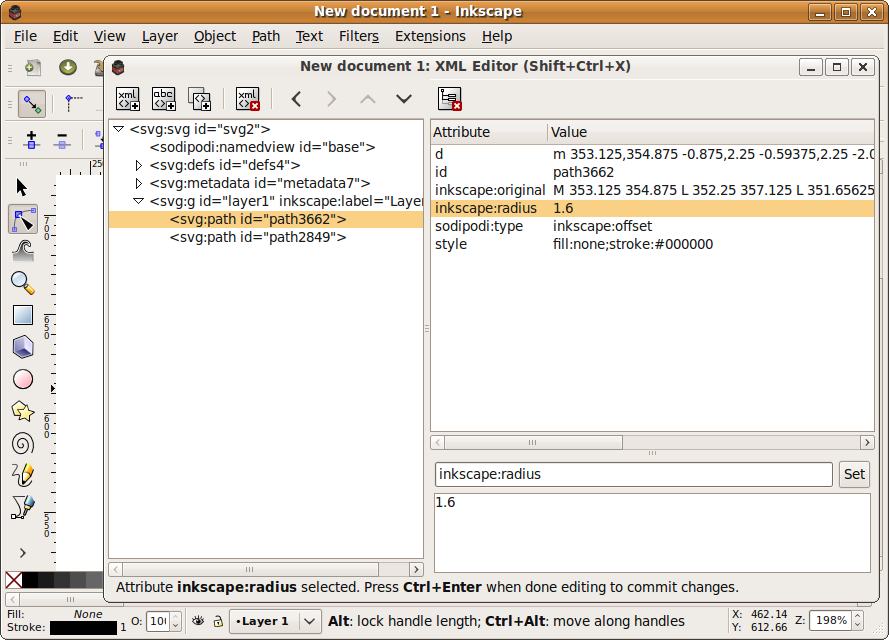The image size is (889, 640).
Task: Raise node with the up arrow
Action: pos(368,99)
